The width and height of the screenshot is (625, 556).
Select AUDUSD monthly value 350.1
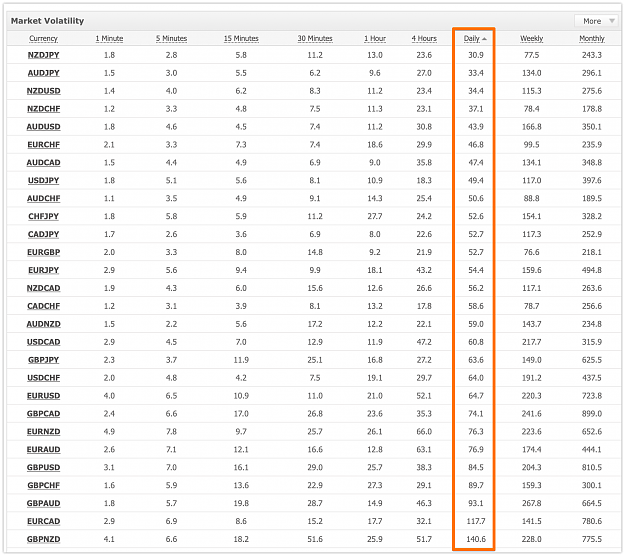point(592,127)
